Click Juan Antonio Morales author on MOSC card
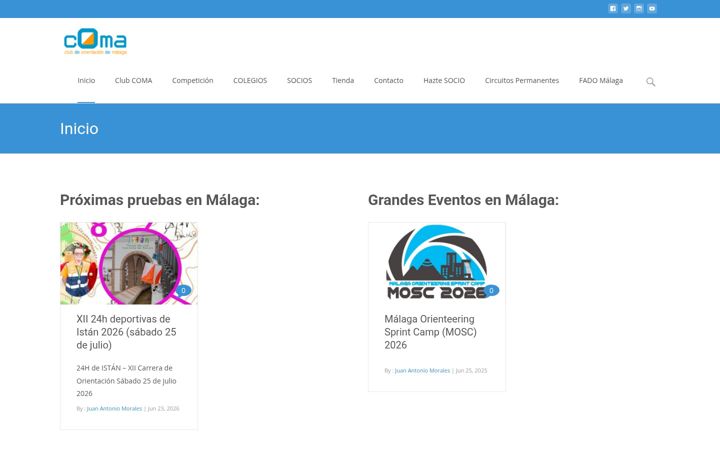The height and width of the screenshot is (450, 720). point(422,371)
